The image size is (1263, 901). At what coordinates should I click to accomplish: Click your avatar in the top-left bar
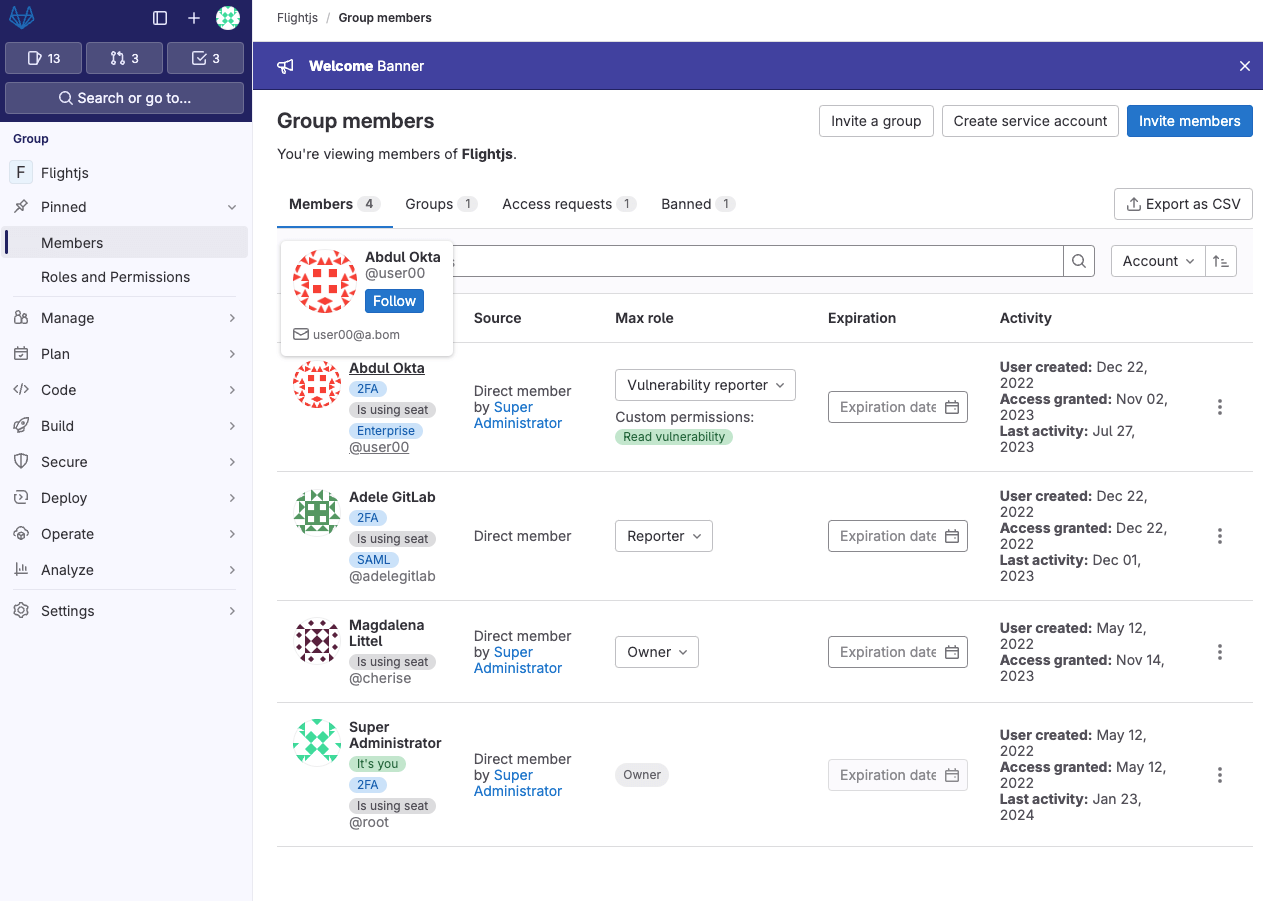click(228, 17)
